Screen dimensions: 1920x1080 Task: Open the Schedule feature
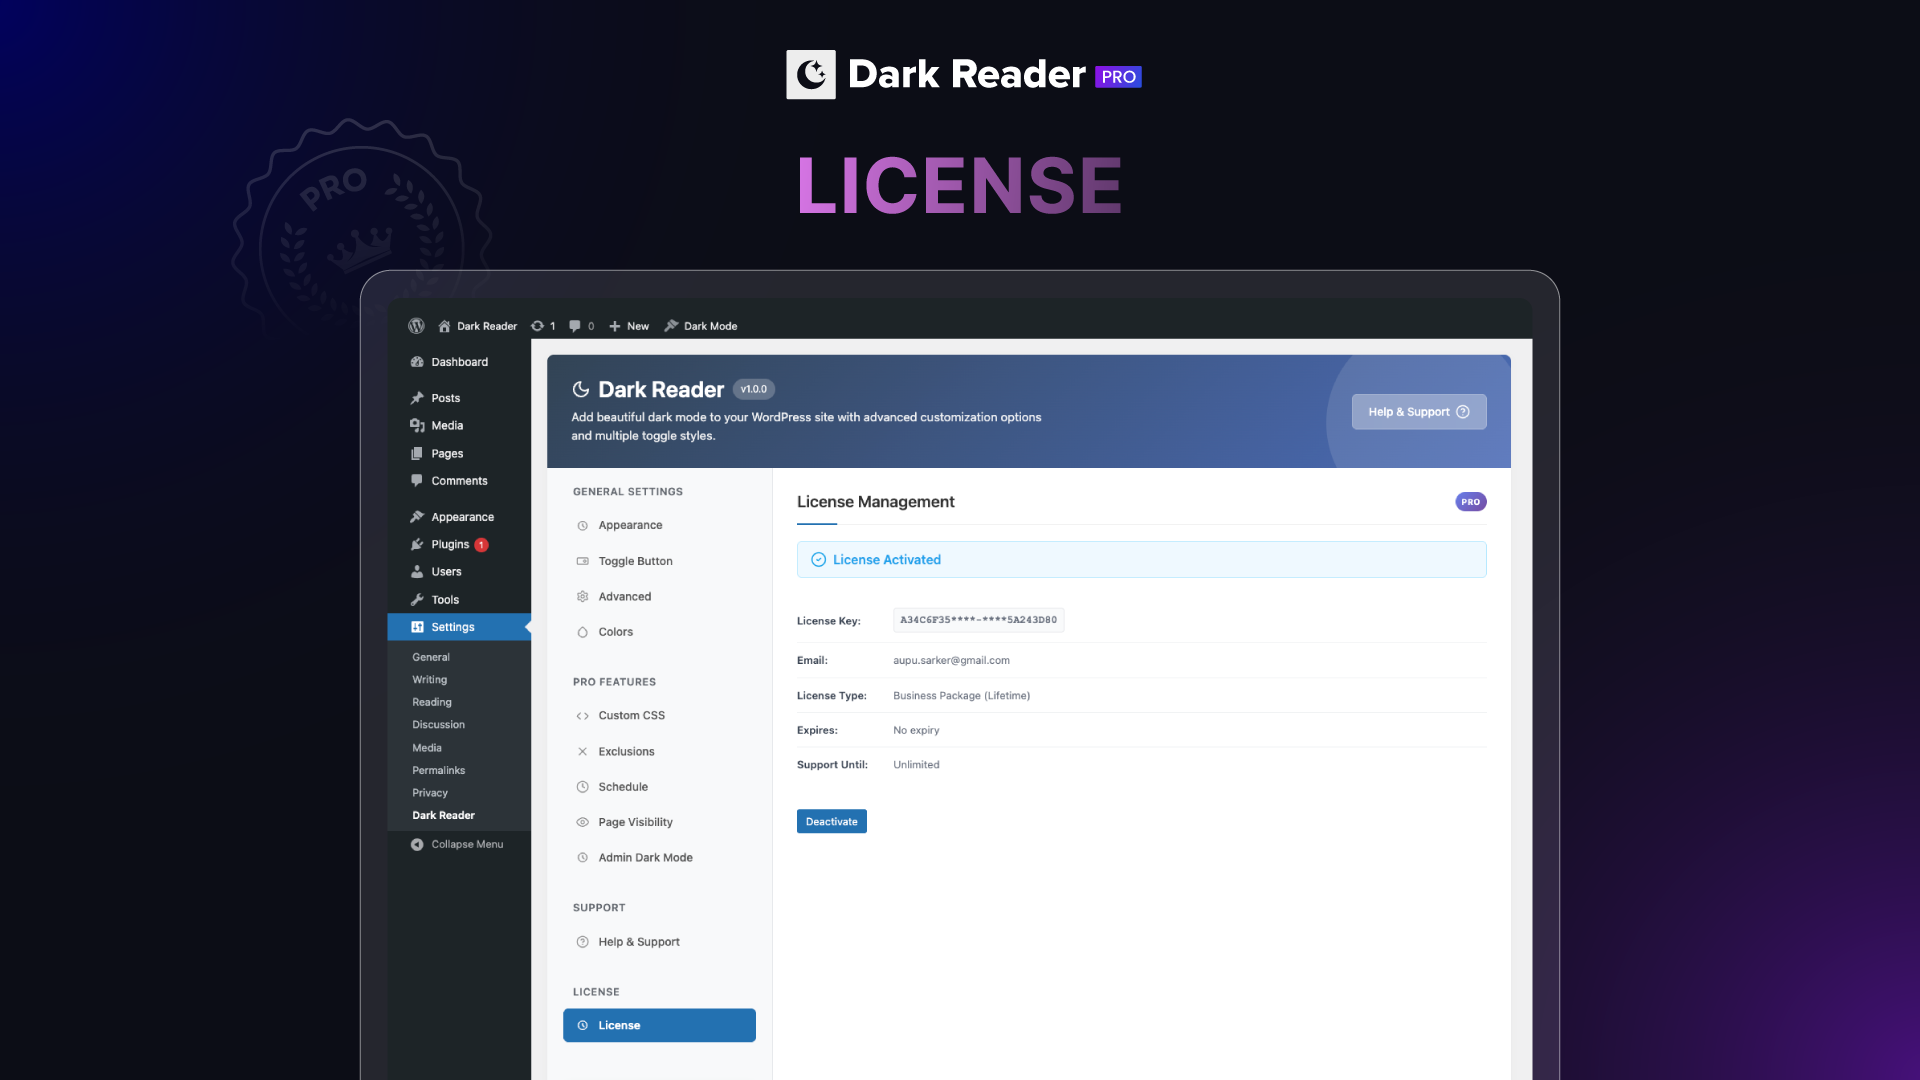click(x=622, y=786)
